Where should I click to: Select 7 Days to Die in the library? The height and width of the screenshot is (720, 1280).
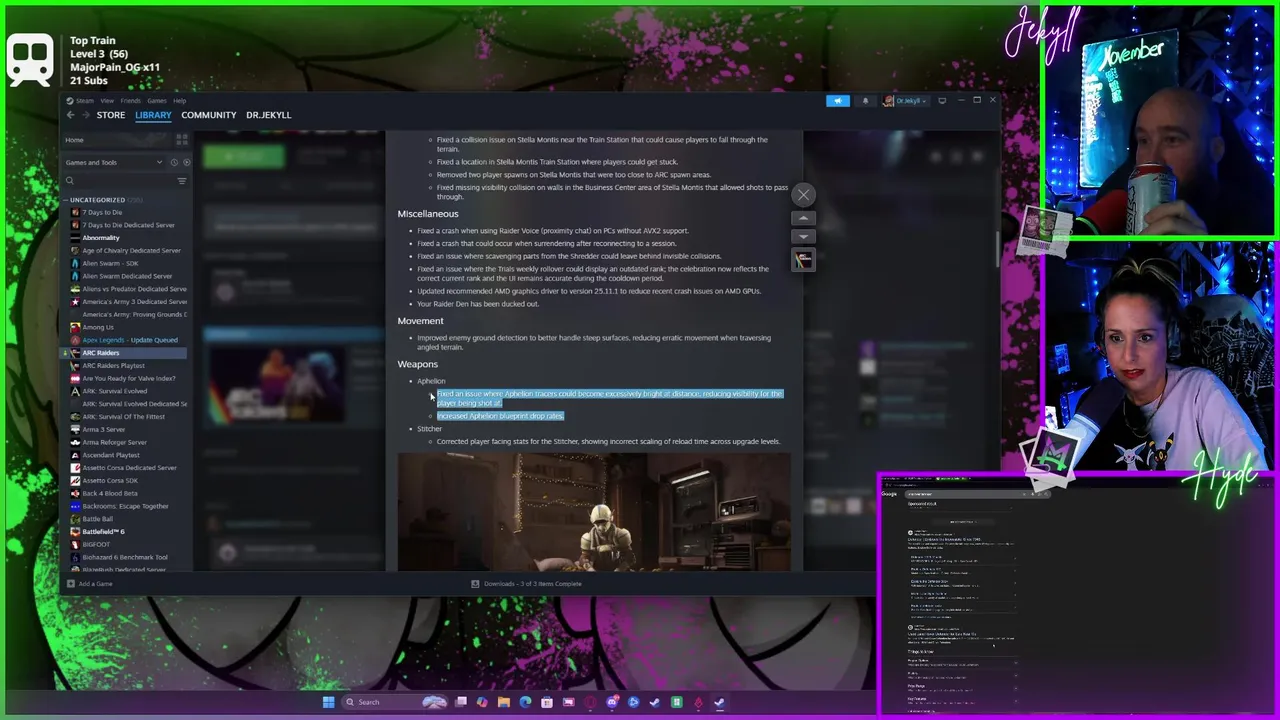tap(102, 212)
